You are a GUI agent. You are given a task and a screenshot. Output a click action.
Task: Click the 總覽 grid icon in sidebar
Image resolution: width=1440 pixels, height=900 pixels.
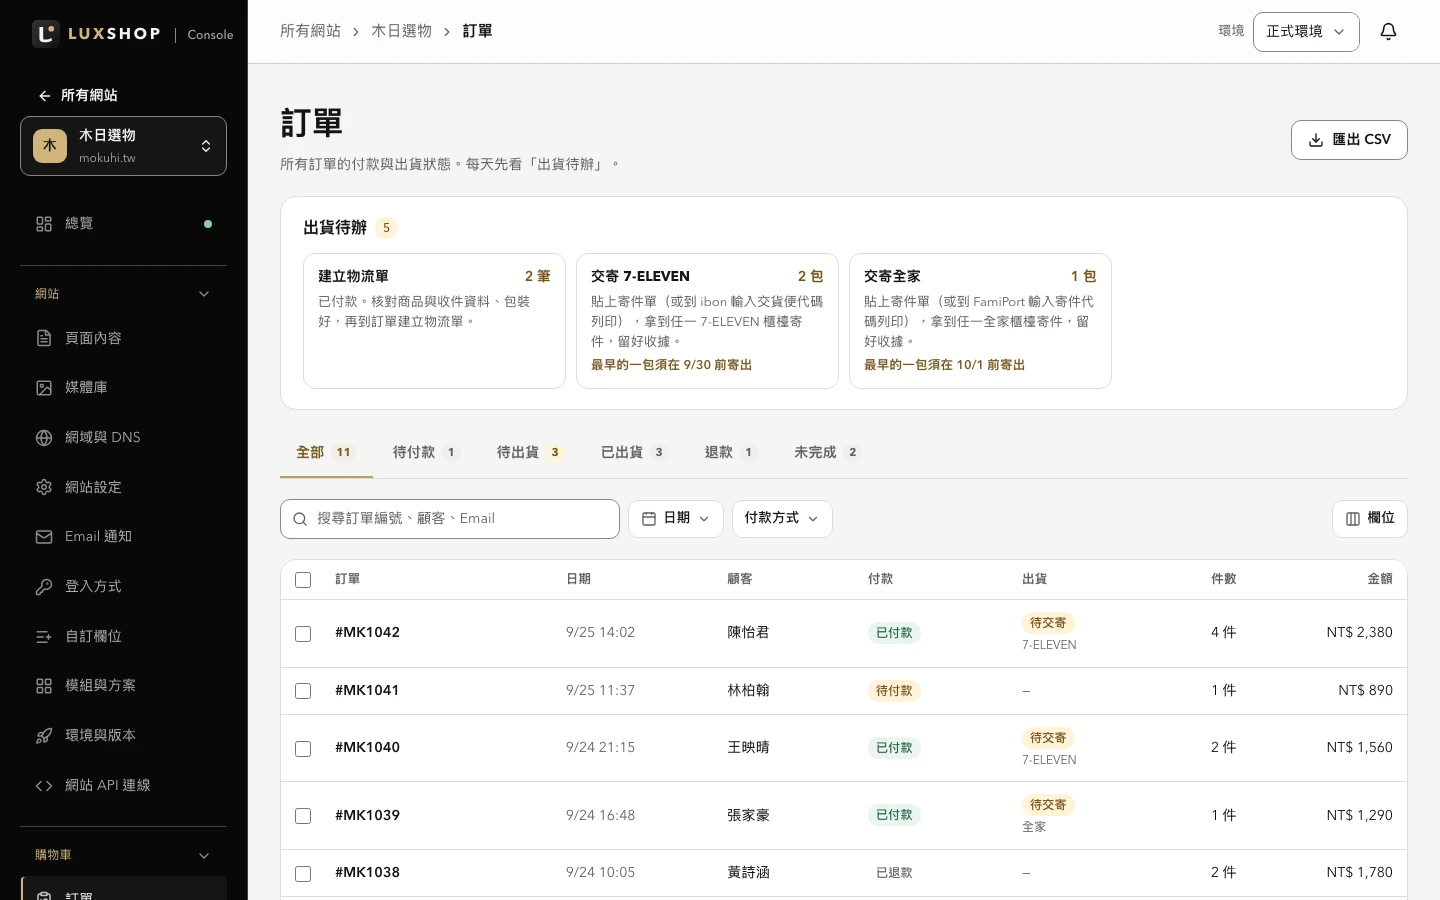pyautogui.click(x=44, y=224)
